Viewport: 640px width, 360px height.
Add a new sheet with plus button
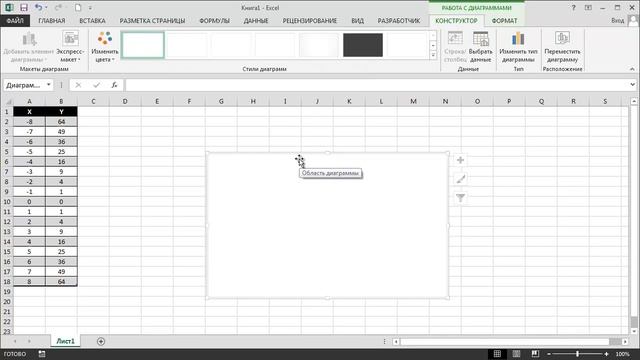pyautogui.click(x=101, y=341)
